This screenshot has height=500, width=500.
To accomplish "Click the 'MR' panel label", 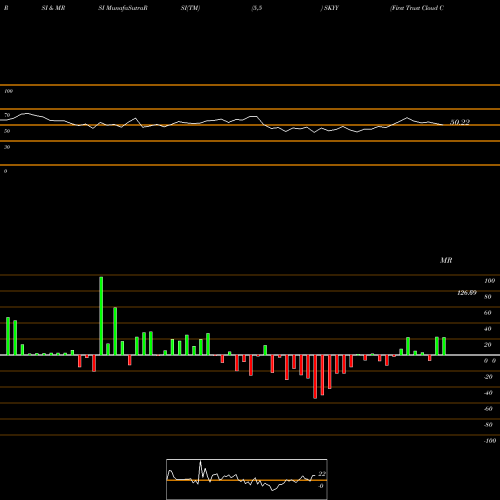I will click(x=446, y=260).
